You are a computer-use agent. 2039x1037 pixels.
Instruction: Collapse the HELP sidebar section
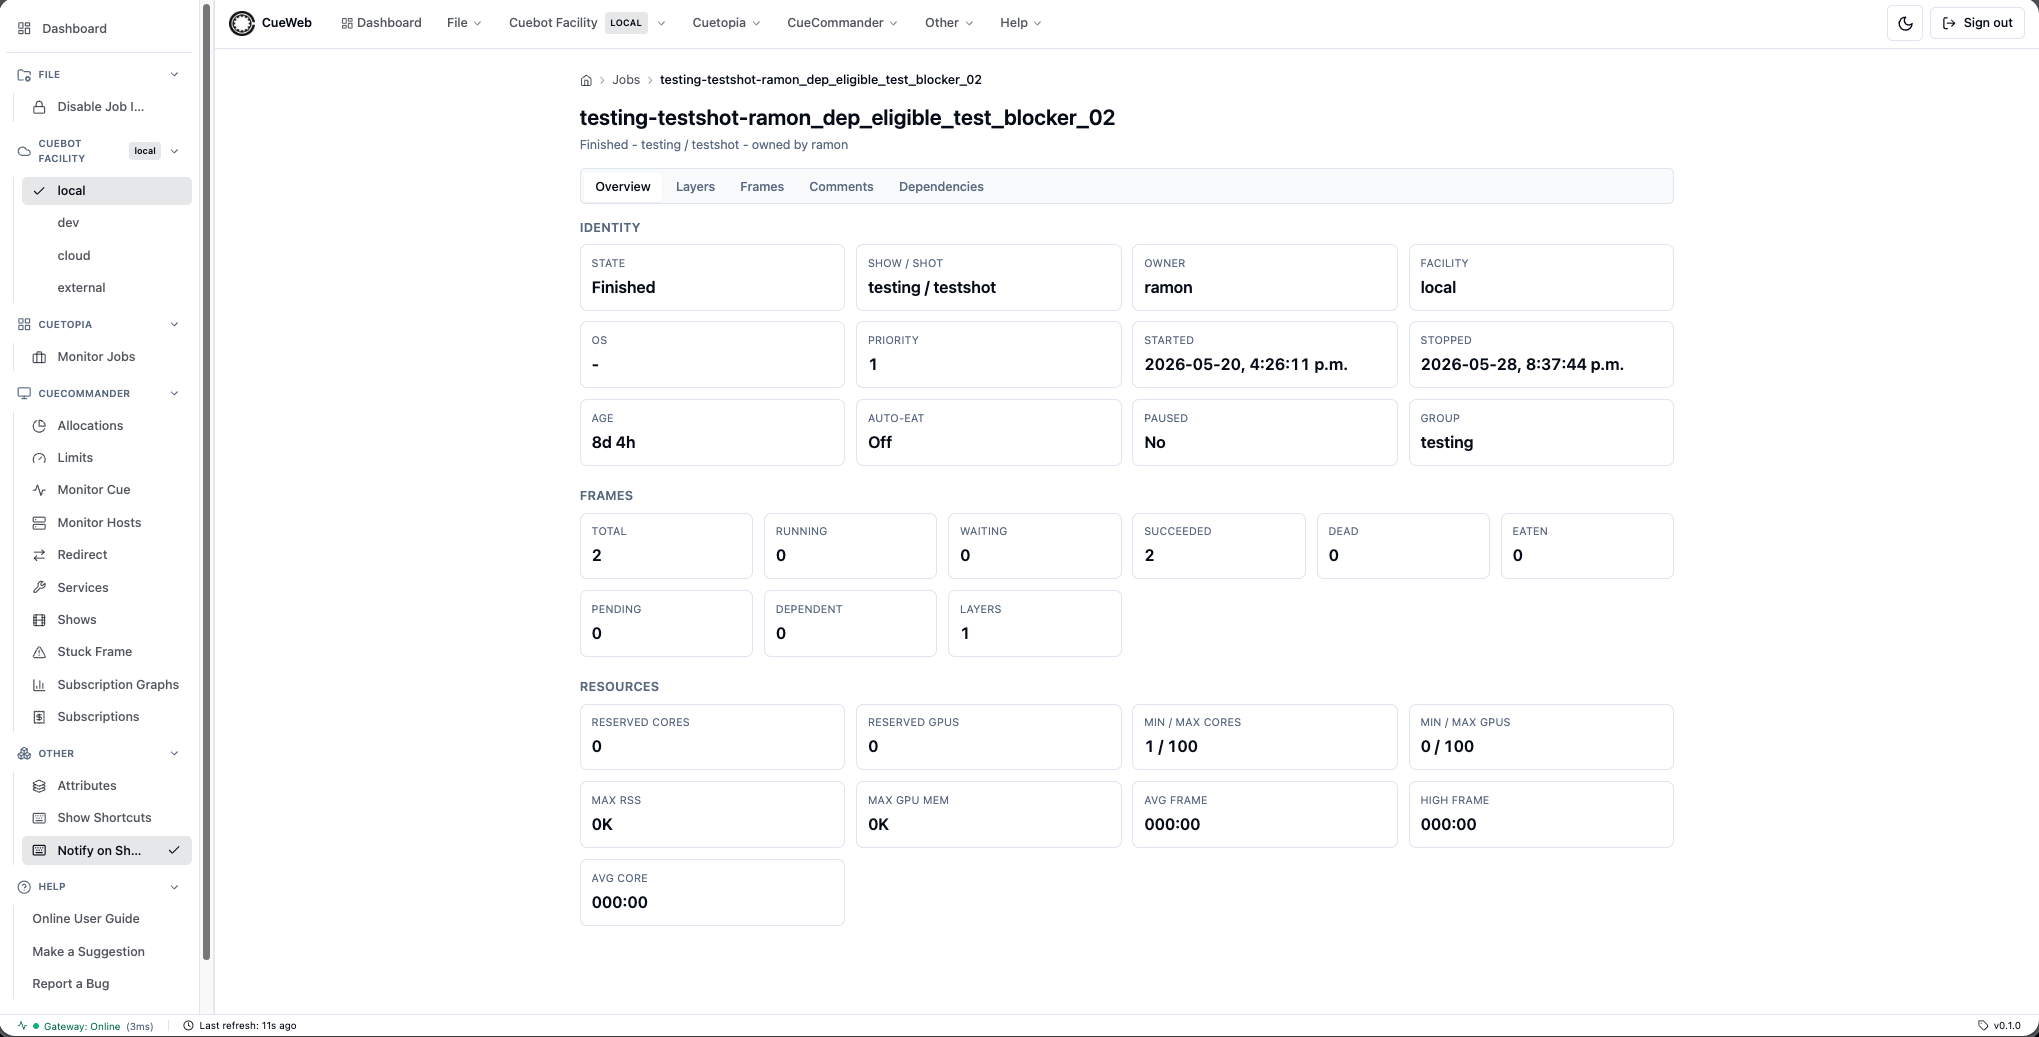[174, 887]
